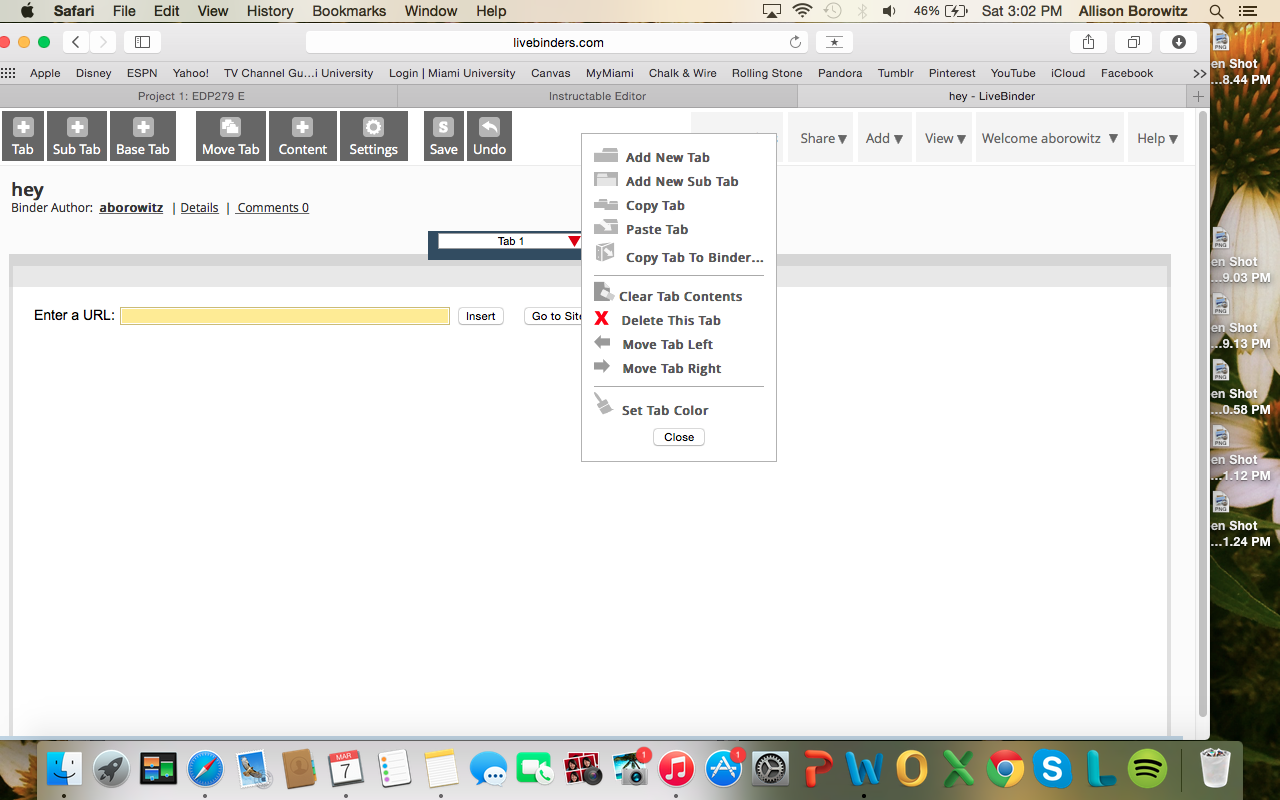Select Set Tab Color
The width and height of the screenshot is (1280, 800).
664,410
